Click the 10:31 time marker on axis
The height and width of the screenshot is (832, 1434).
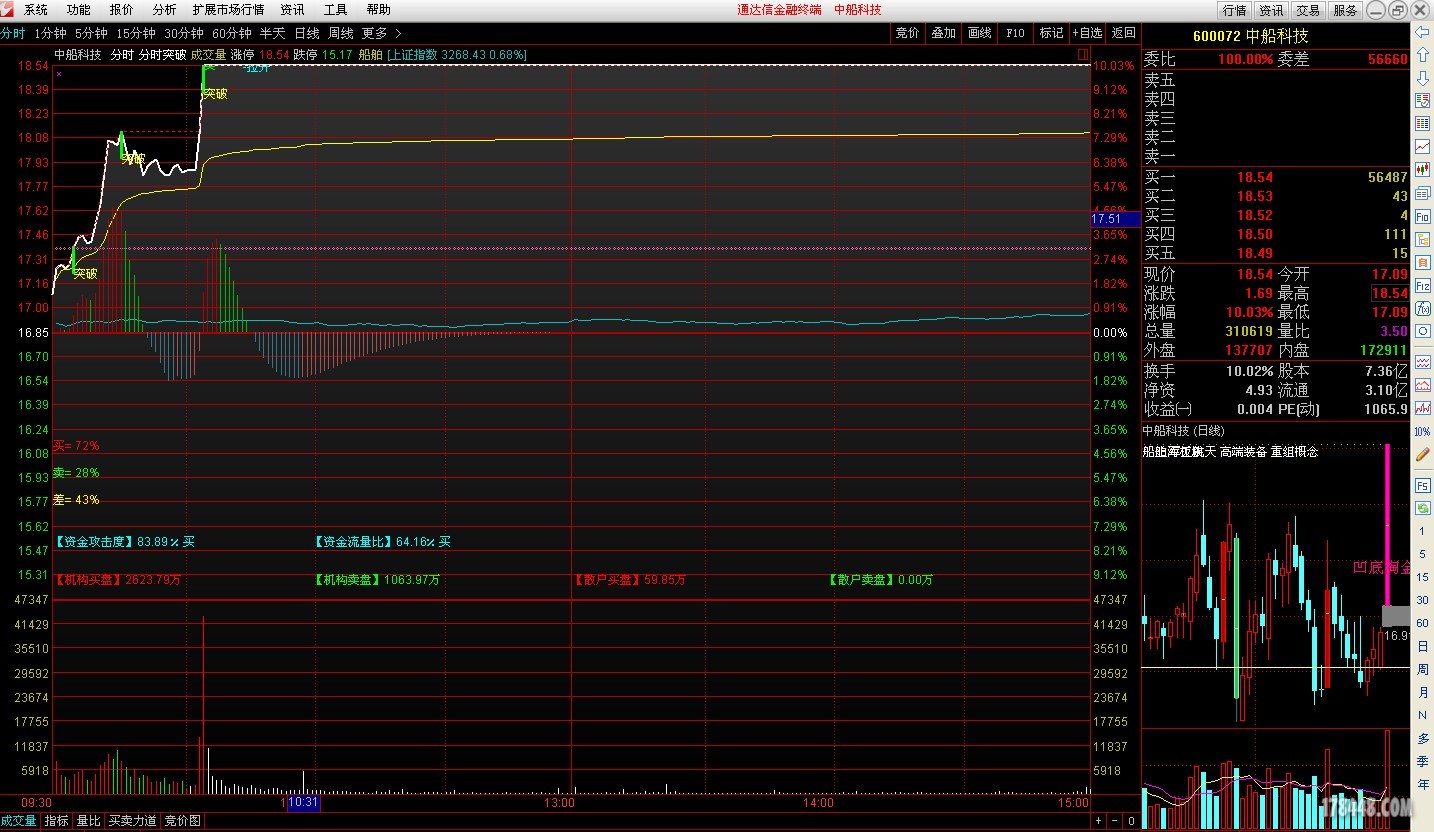(303, 802)
